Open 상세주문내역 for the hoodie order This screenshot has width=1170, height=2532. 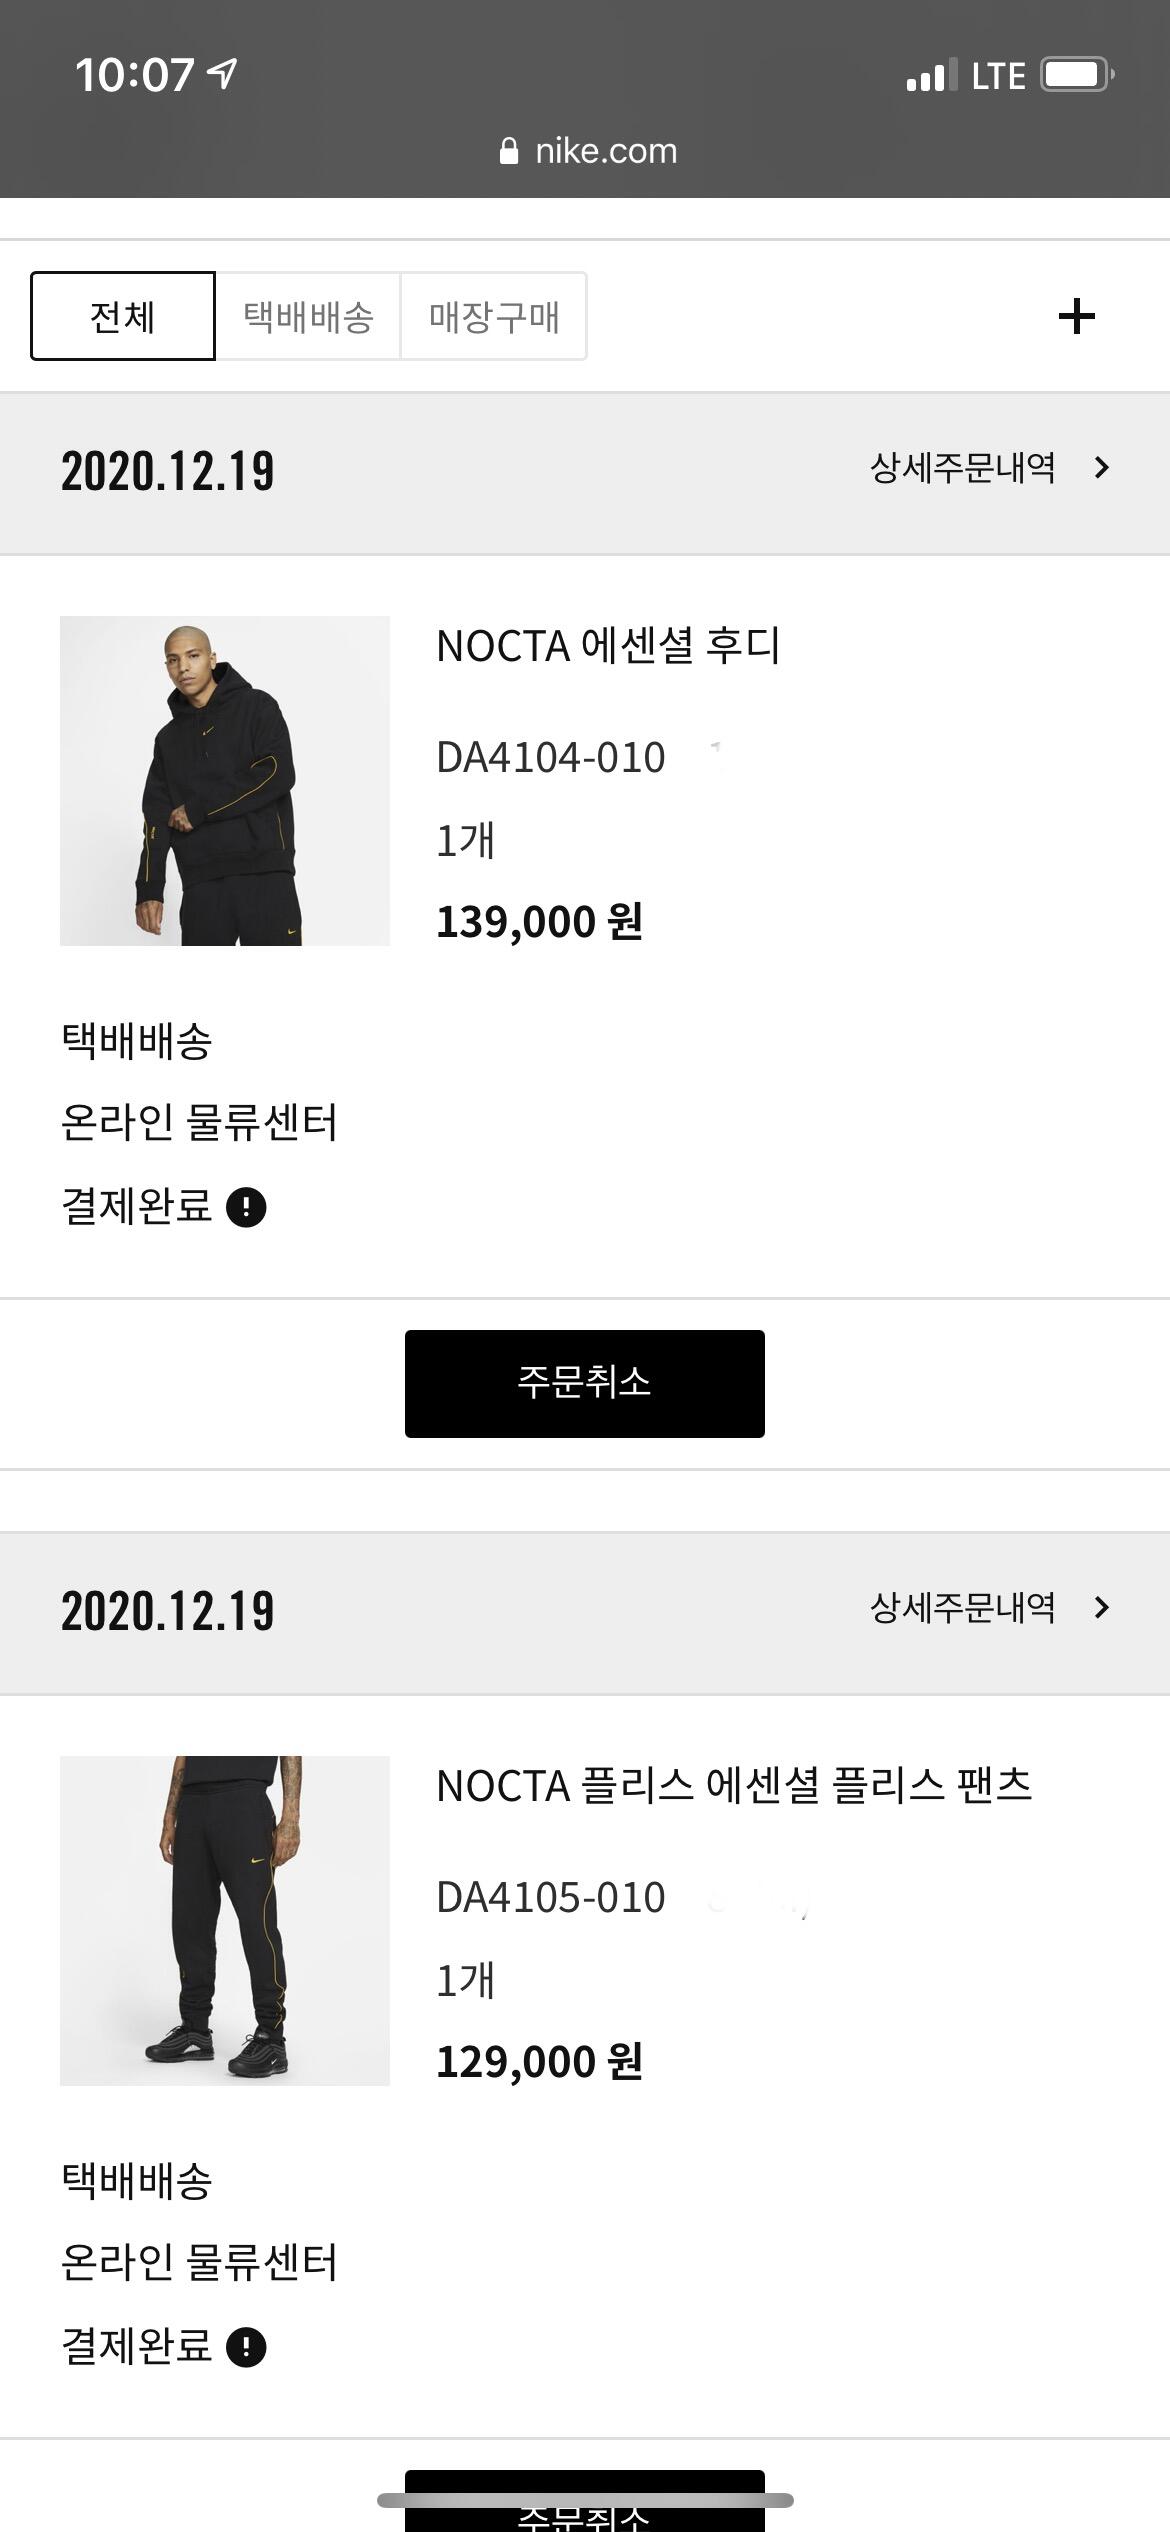tap(962, 468)
